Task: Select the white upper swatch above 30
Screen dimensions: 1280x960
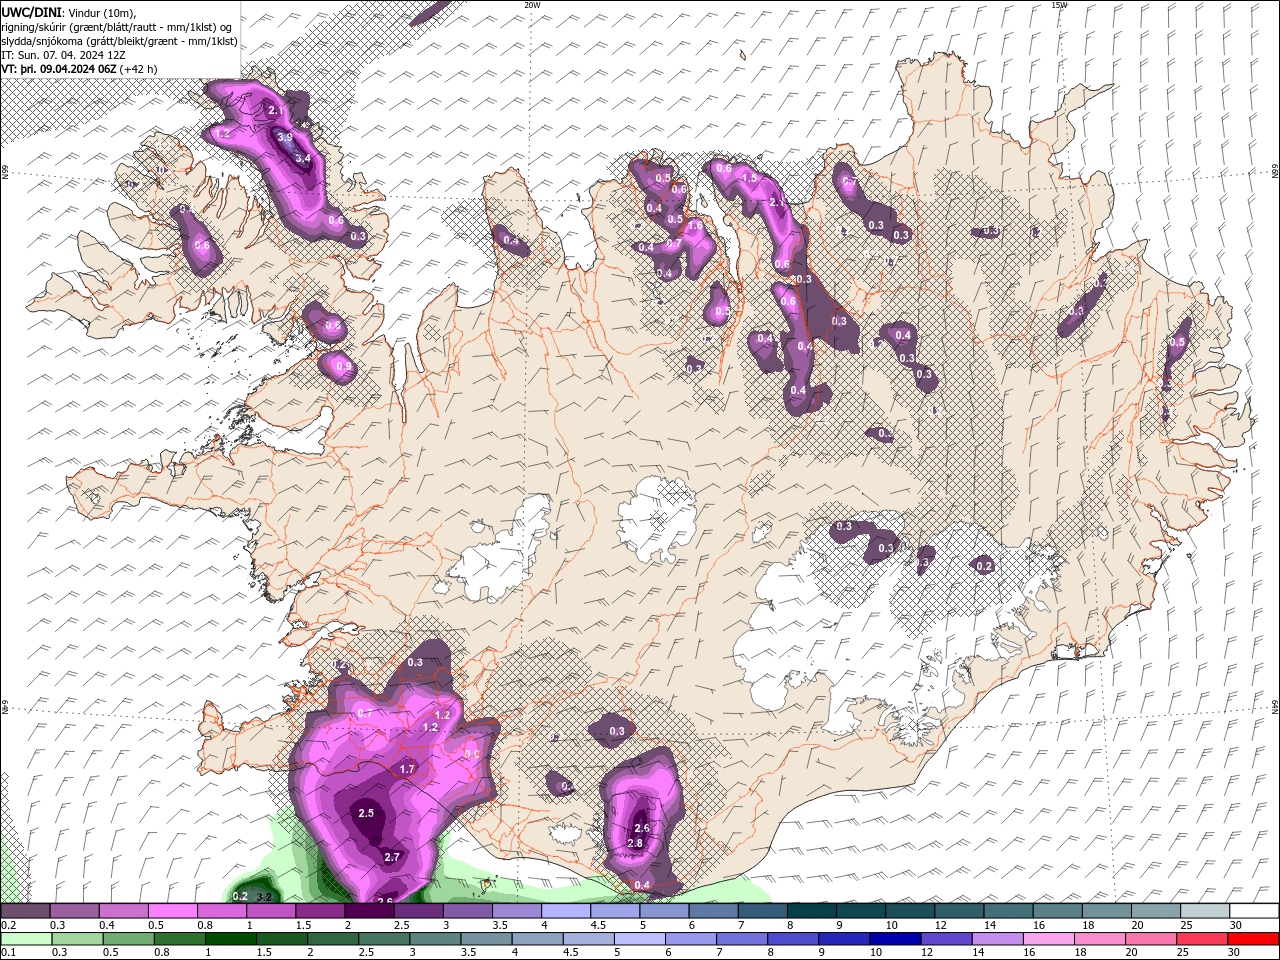Action: click(x=1254, y=911)
